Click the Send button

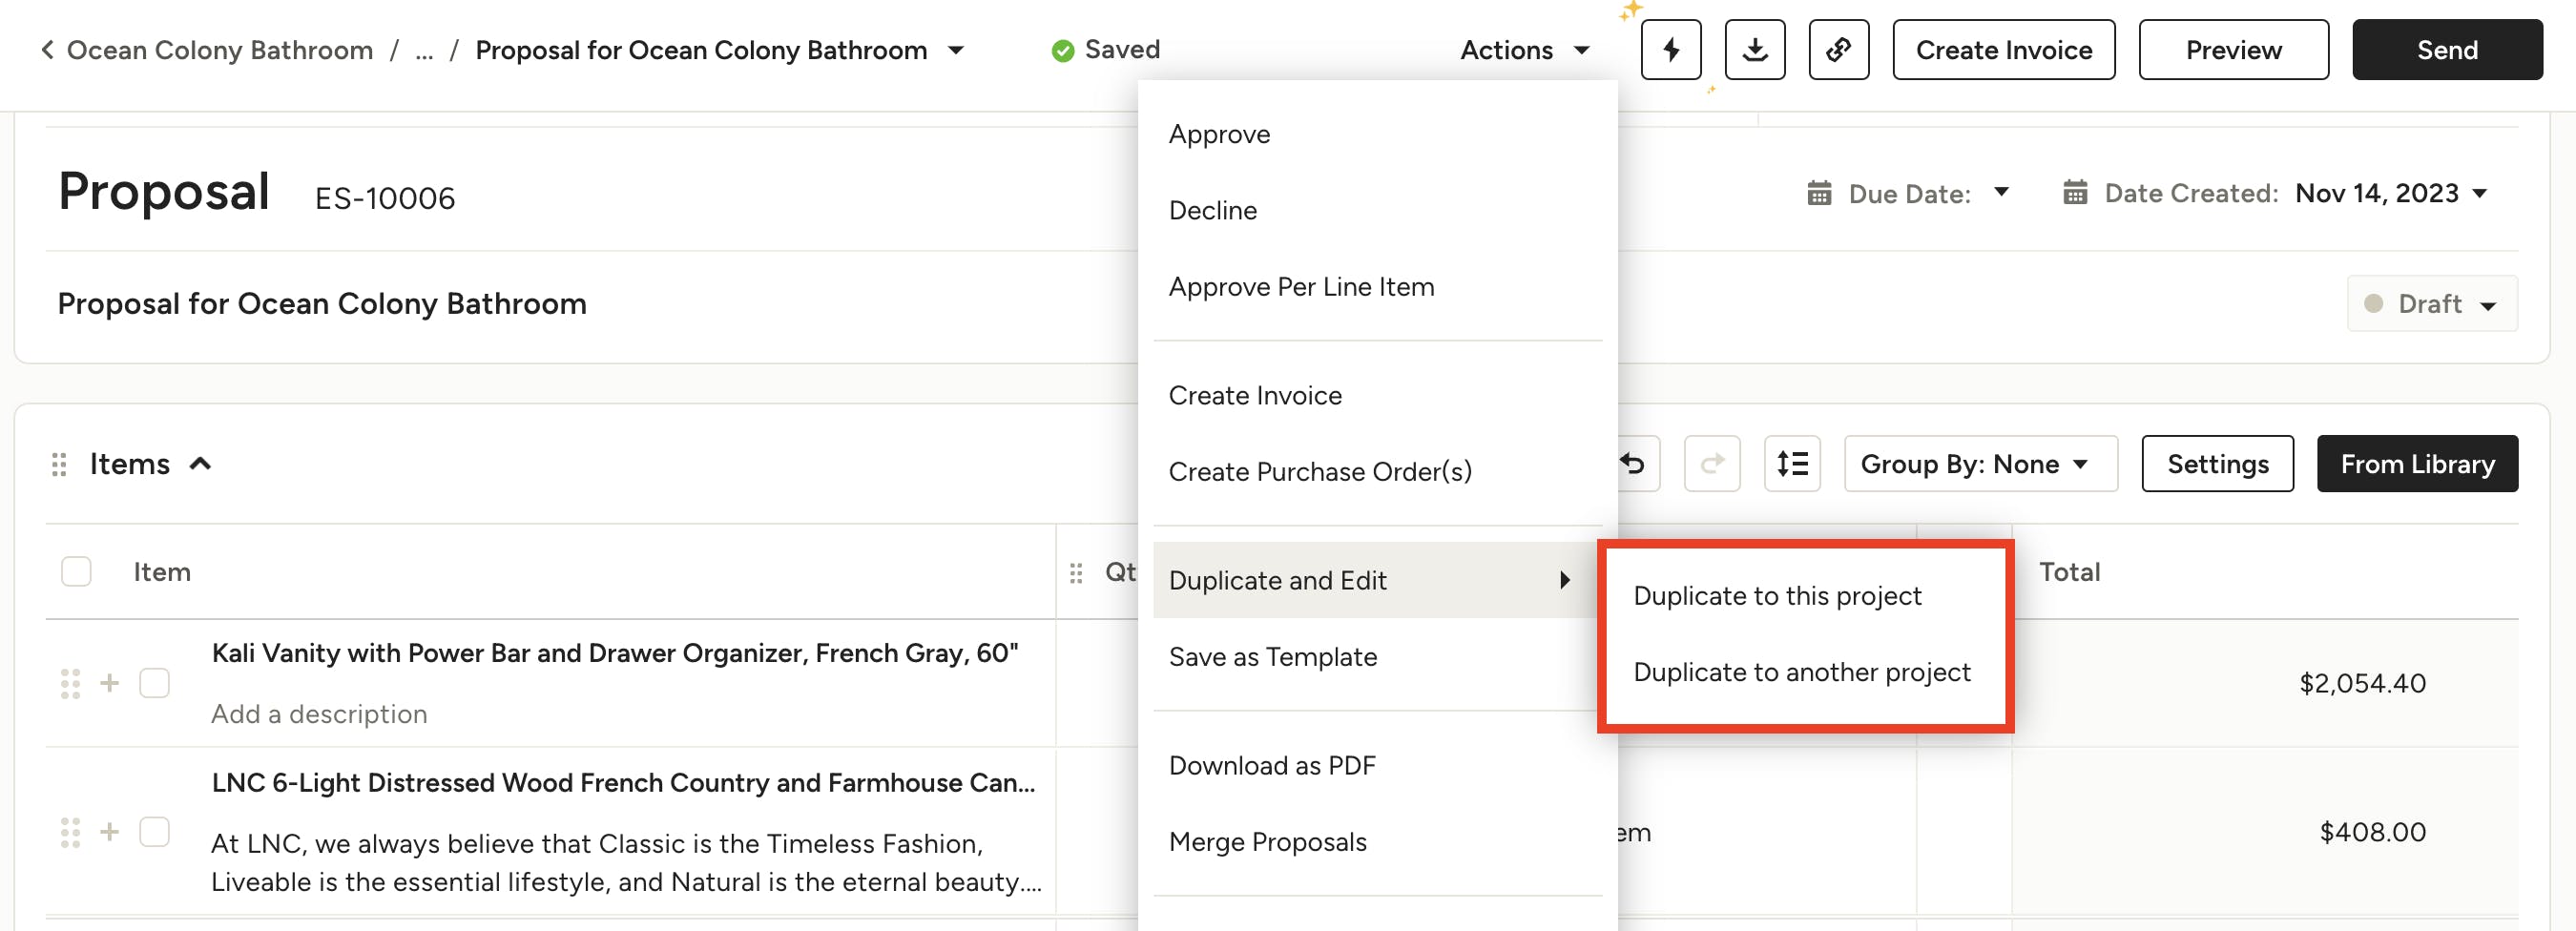2446,49
